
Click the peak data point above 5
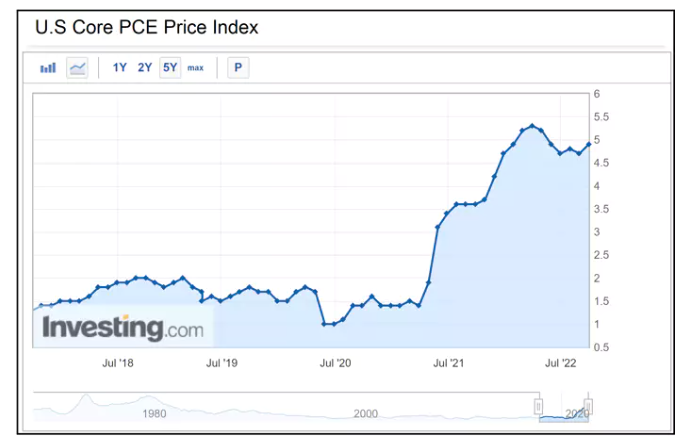pyautogui.click(x=532, y=126)
